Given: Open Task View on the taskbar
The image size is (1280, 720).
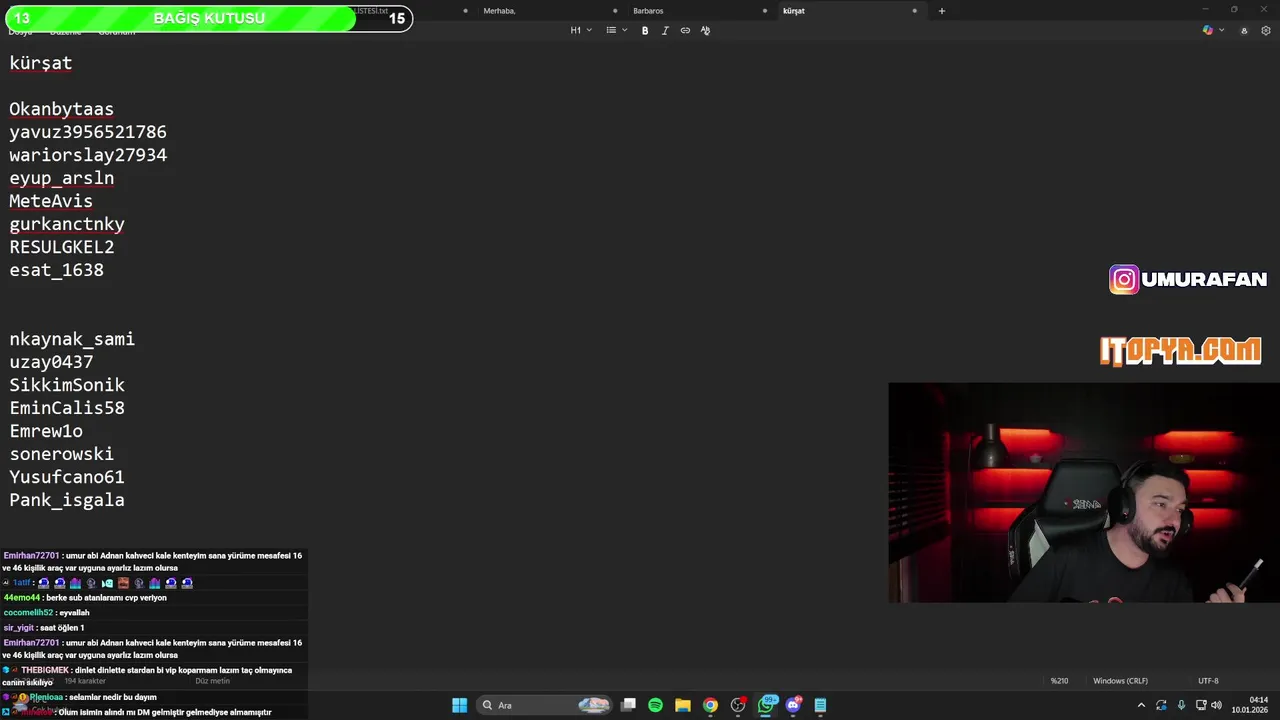Looking at the screenshot, I should [628, 705].
